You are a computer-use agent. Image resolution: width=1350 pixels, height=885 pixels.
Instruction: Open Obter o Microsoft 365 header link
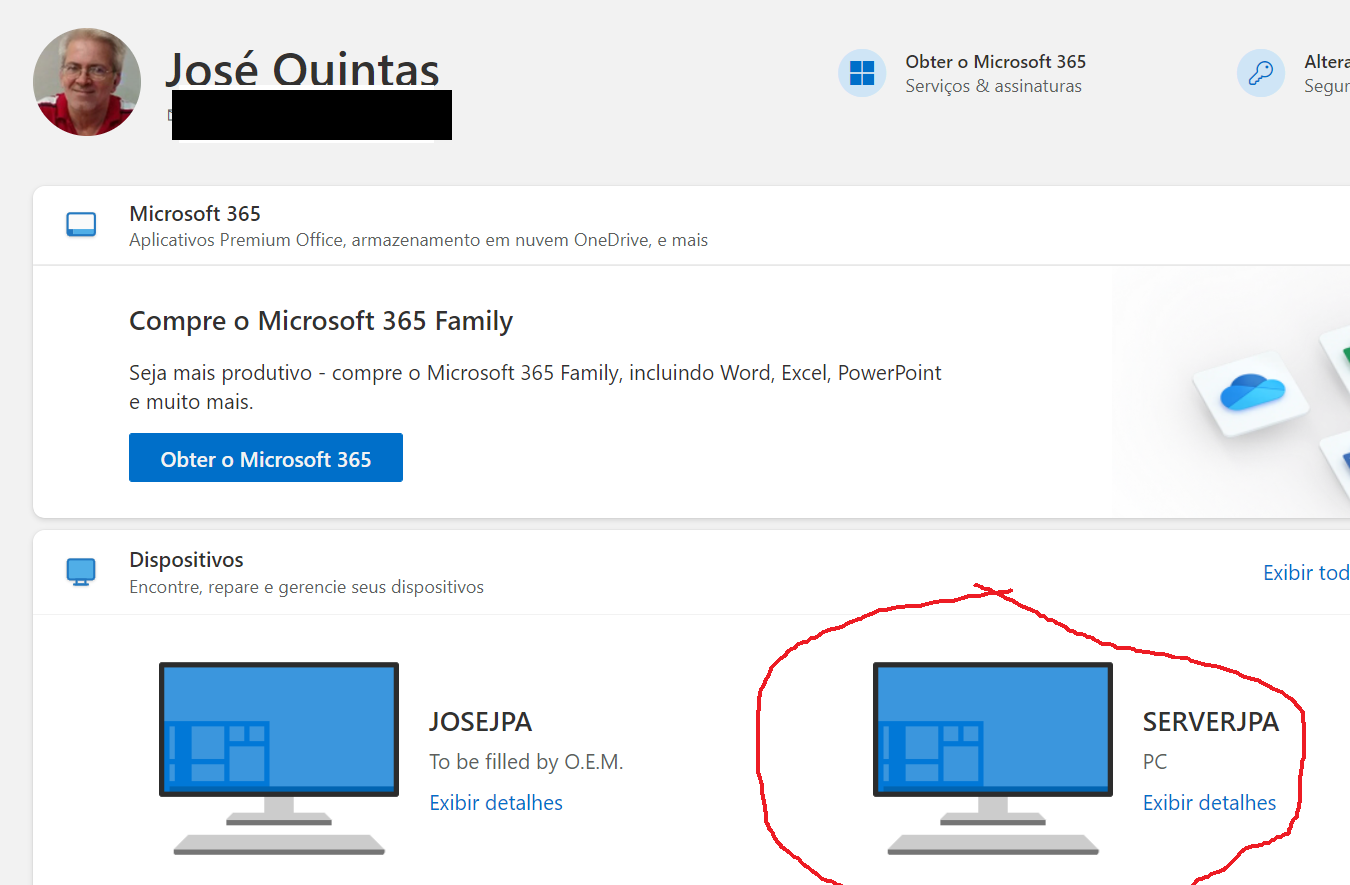pyautogui.click(x=995, y=62)
